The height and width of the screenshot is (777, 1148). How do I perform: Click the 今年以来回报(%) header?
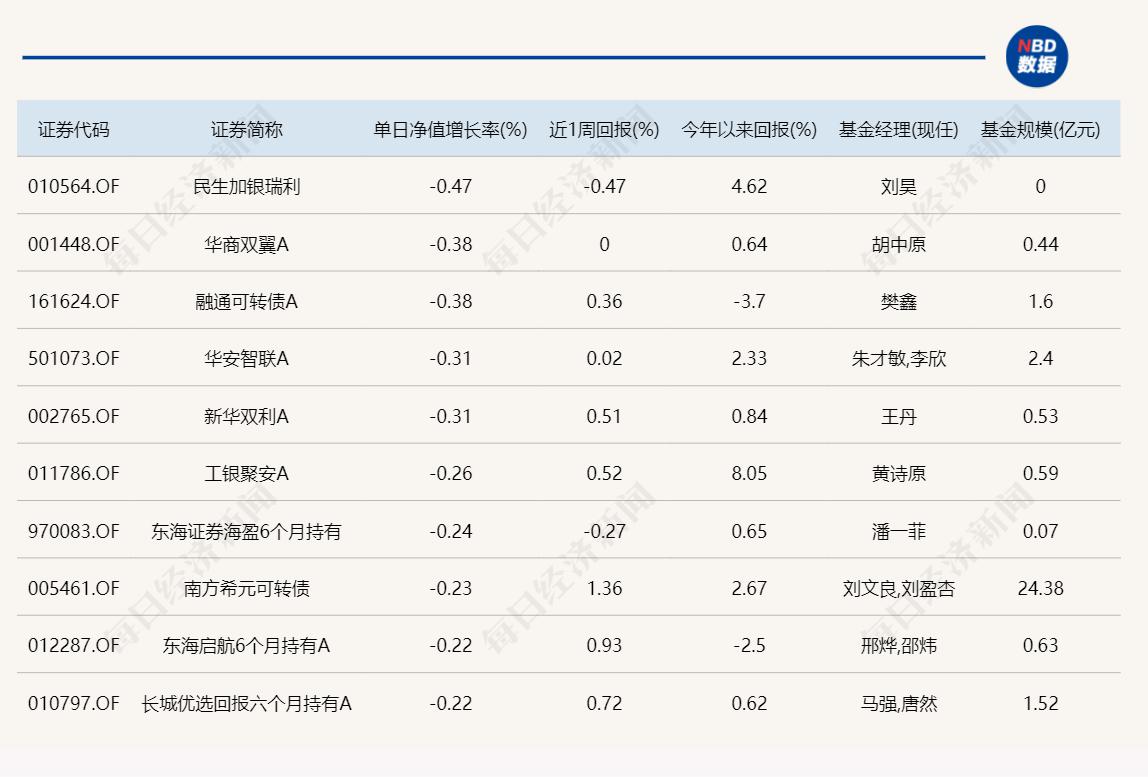pos(749,130)
